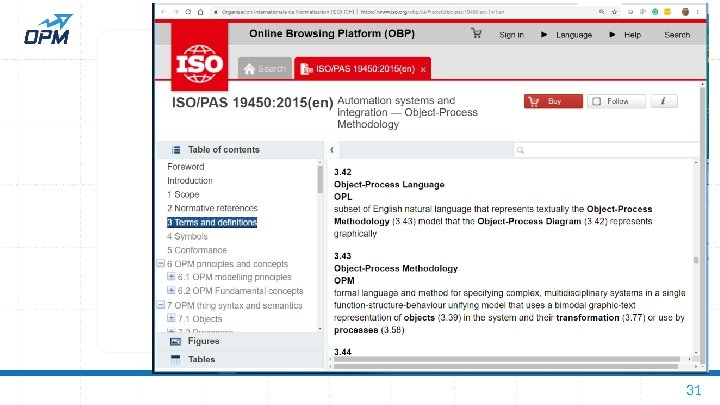Toggle the Follow checkbox button
Viewport: 720px width, 405px height.
pyautogui.click(x=616, y=101)
